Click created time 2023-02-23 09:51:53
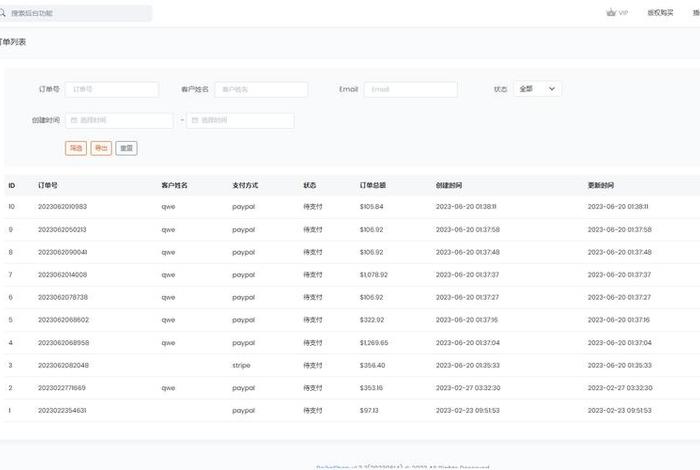 (x=467, y=410)
